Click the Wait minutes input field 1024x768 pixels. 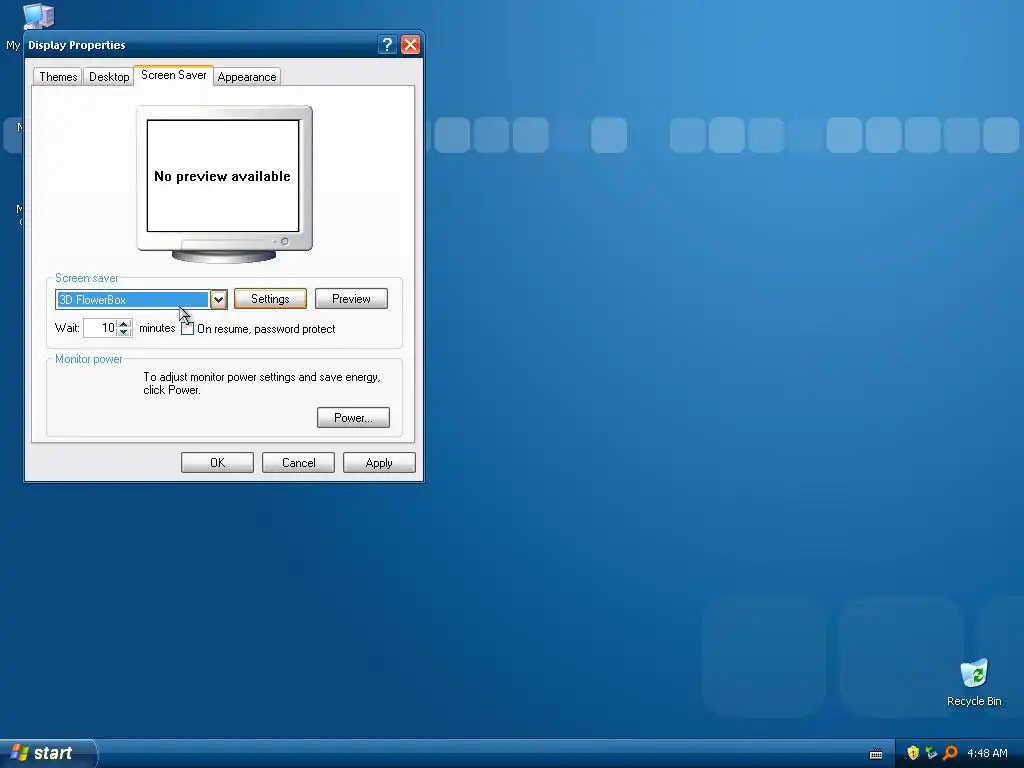point(100,328)
